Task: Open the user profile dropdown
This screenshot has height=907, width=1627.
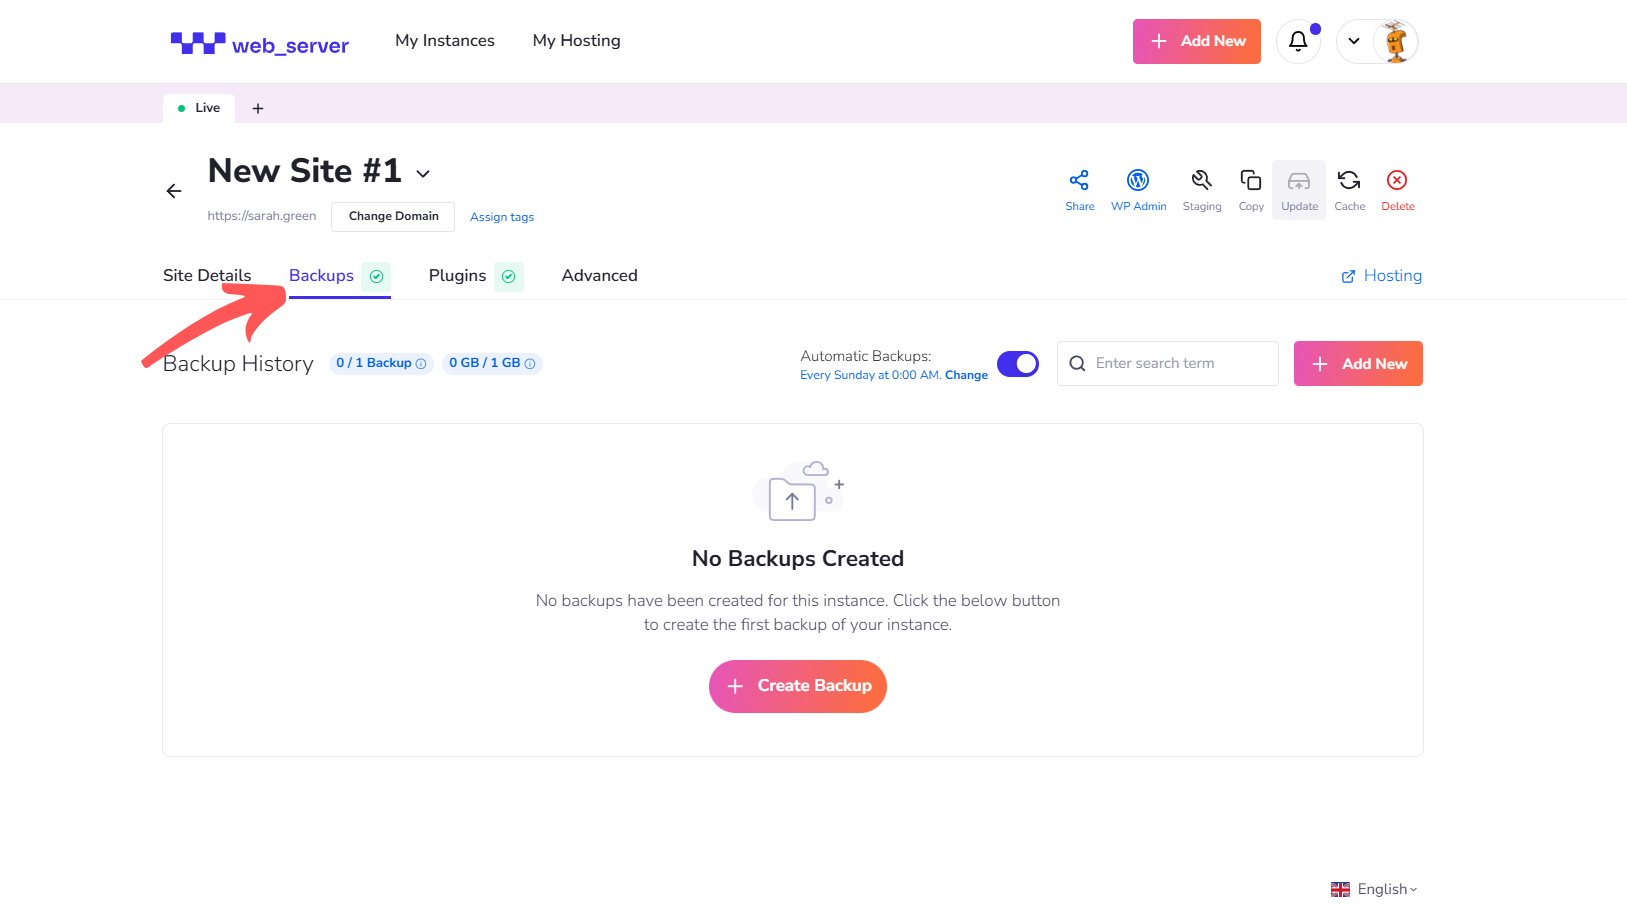Action: [x=1377, y=41]
